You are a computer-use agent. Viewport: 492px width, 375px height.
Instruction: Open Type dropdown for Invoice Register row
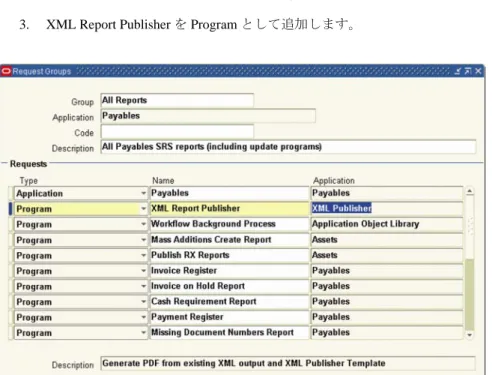coord(143,271)
